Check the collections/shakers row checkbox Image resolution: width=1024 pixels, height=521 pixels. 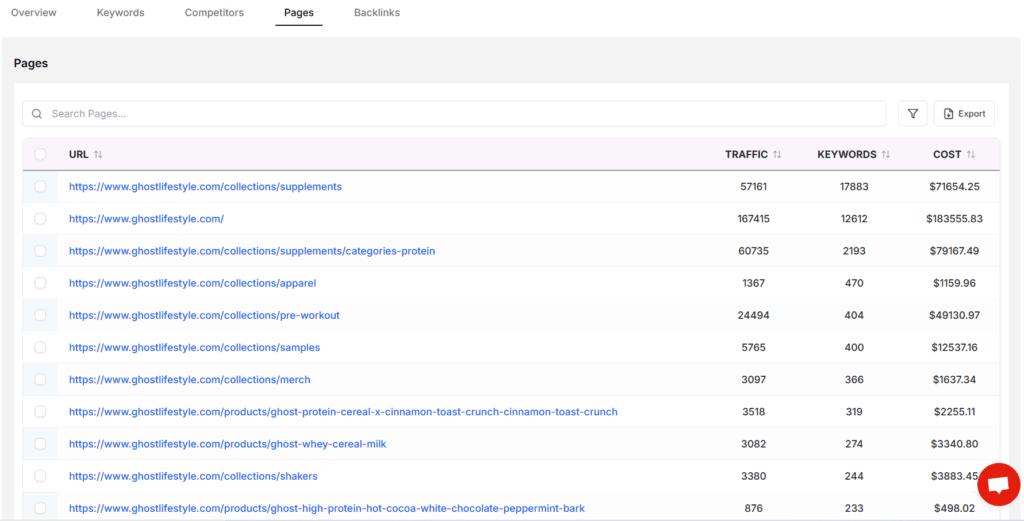point(40,476)
